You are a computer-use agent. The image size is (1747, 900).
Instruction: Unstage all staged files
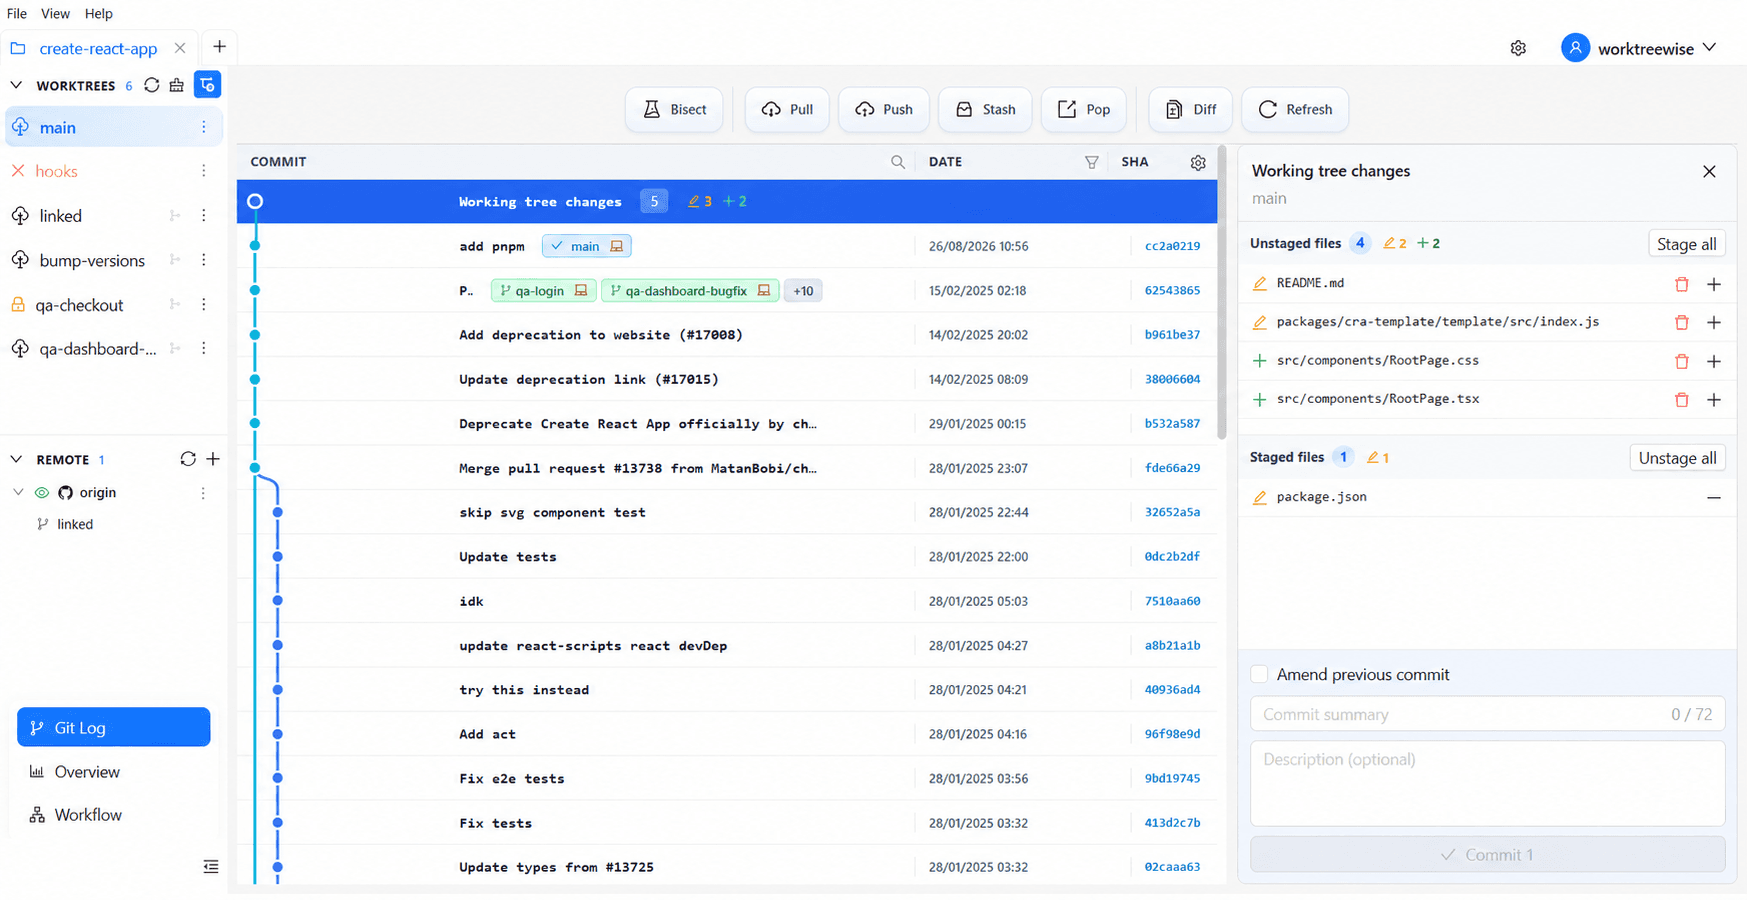[x=1677, y=458]
